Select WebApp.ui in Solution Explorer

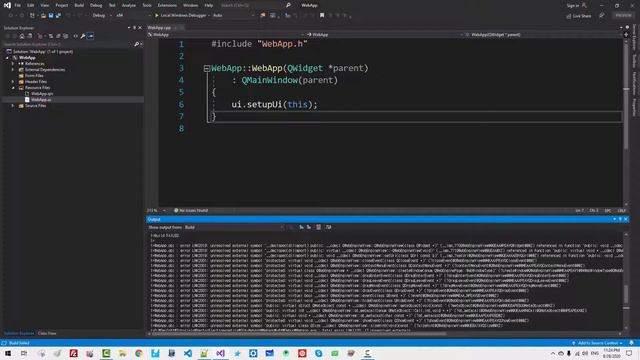click(41, 100)
